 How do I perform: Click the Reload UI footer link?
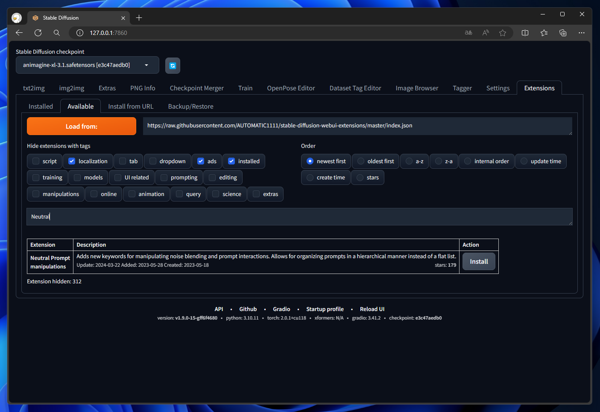[372, 309]
